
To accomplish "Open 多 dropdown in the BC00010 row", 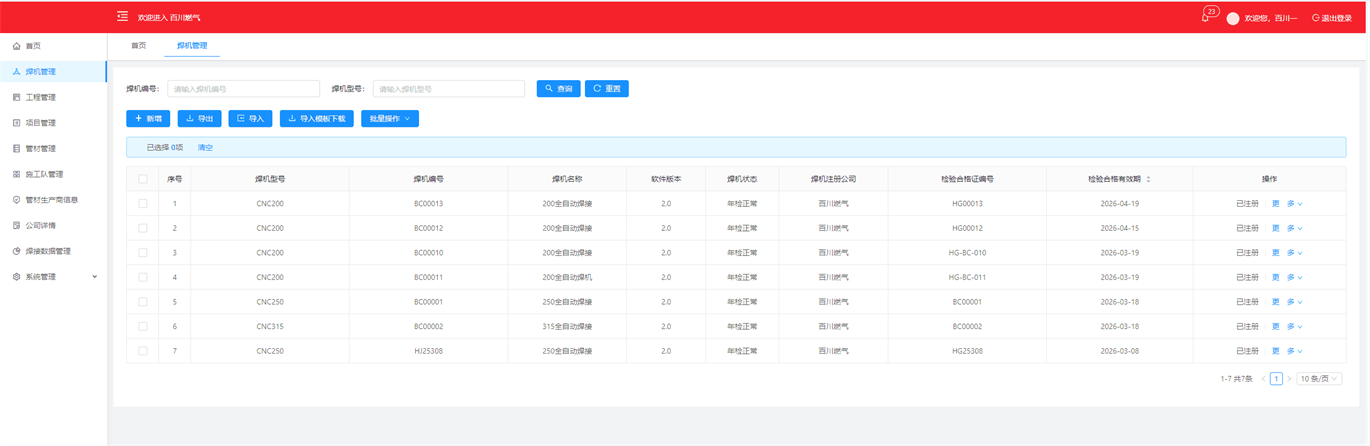I will tap(1294, 252).
